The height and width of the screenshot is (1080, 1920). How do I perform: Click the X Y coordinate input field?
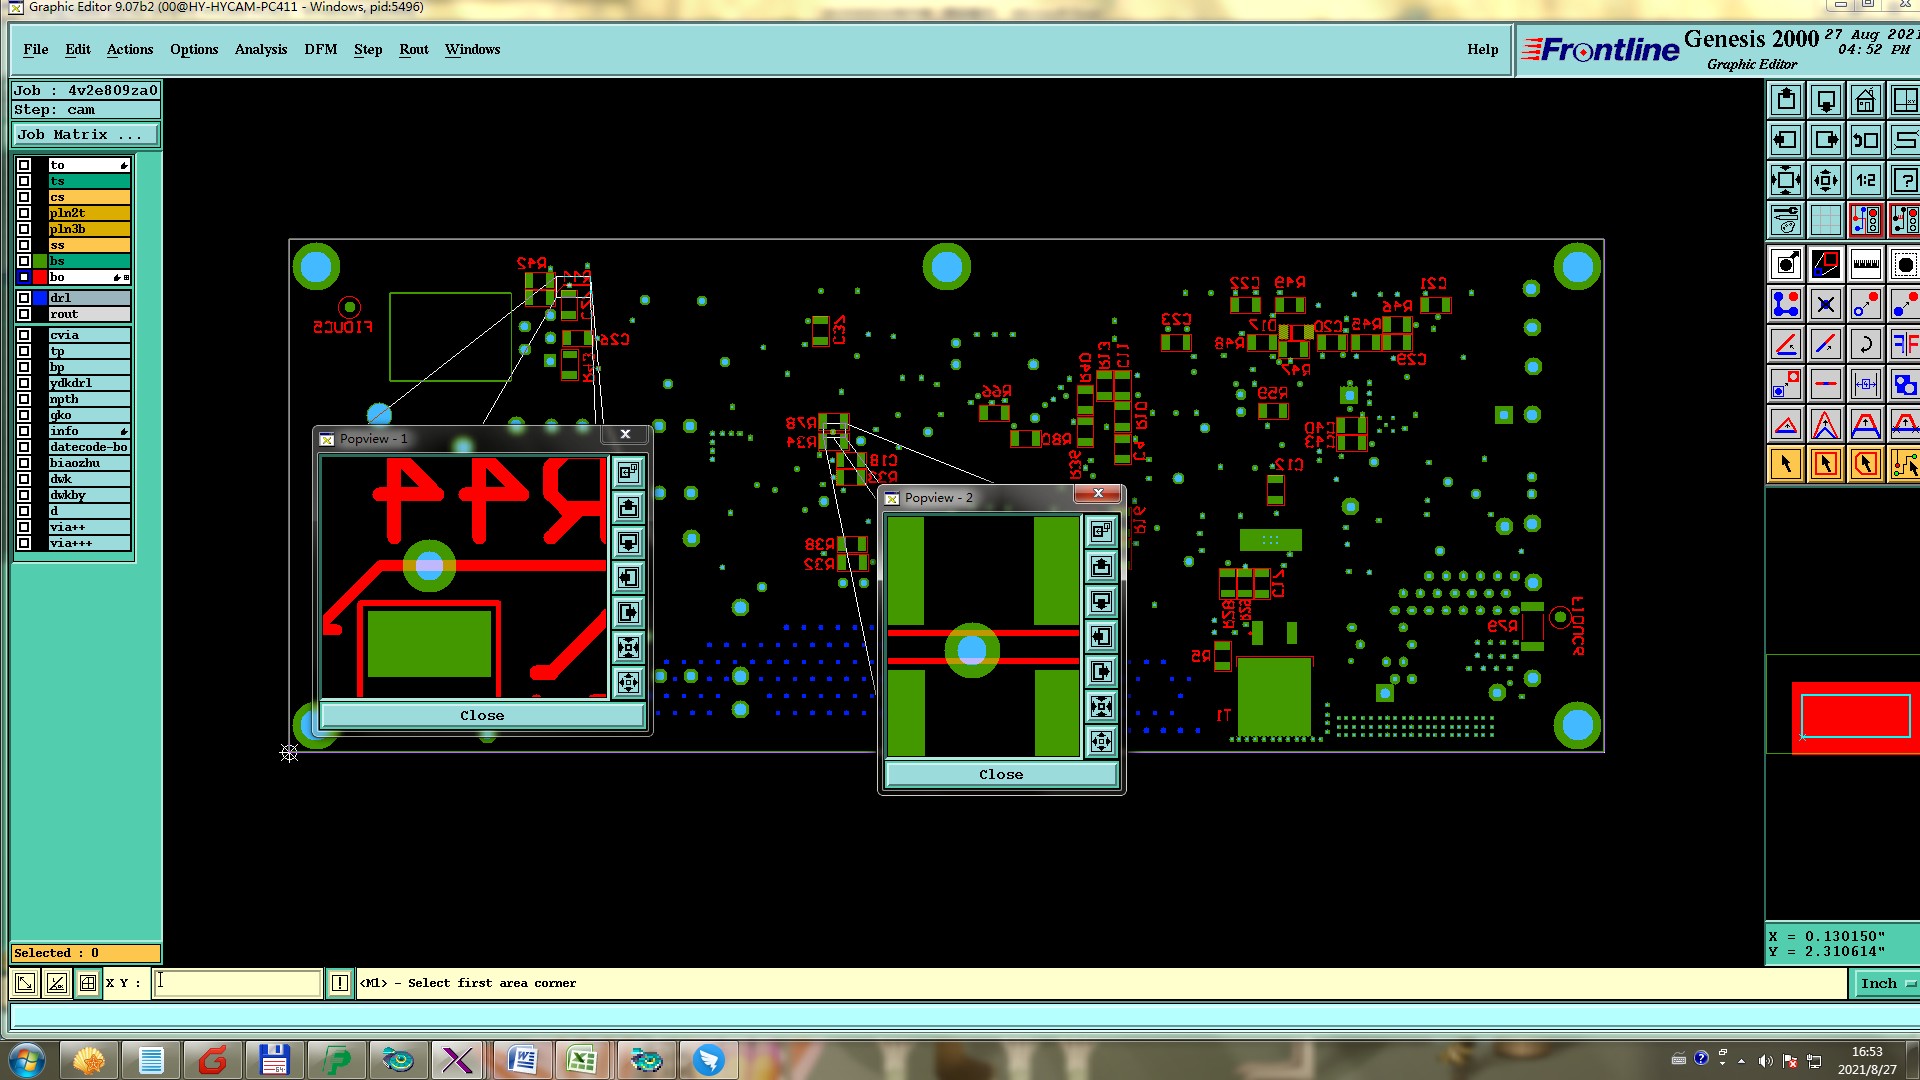pyautogui.click(x=237, y=983)
